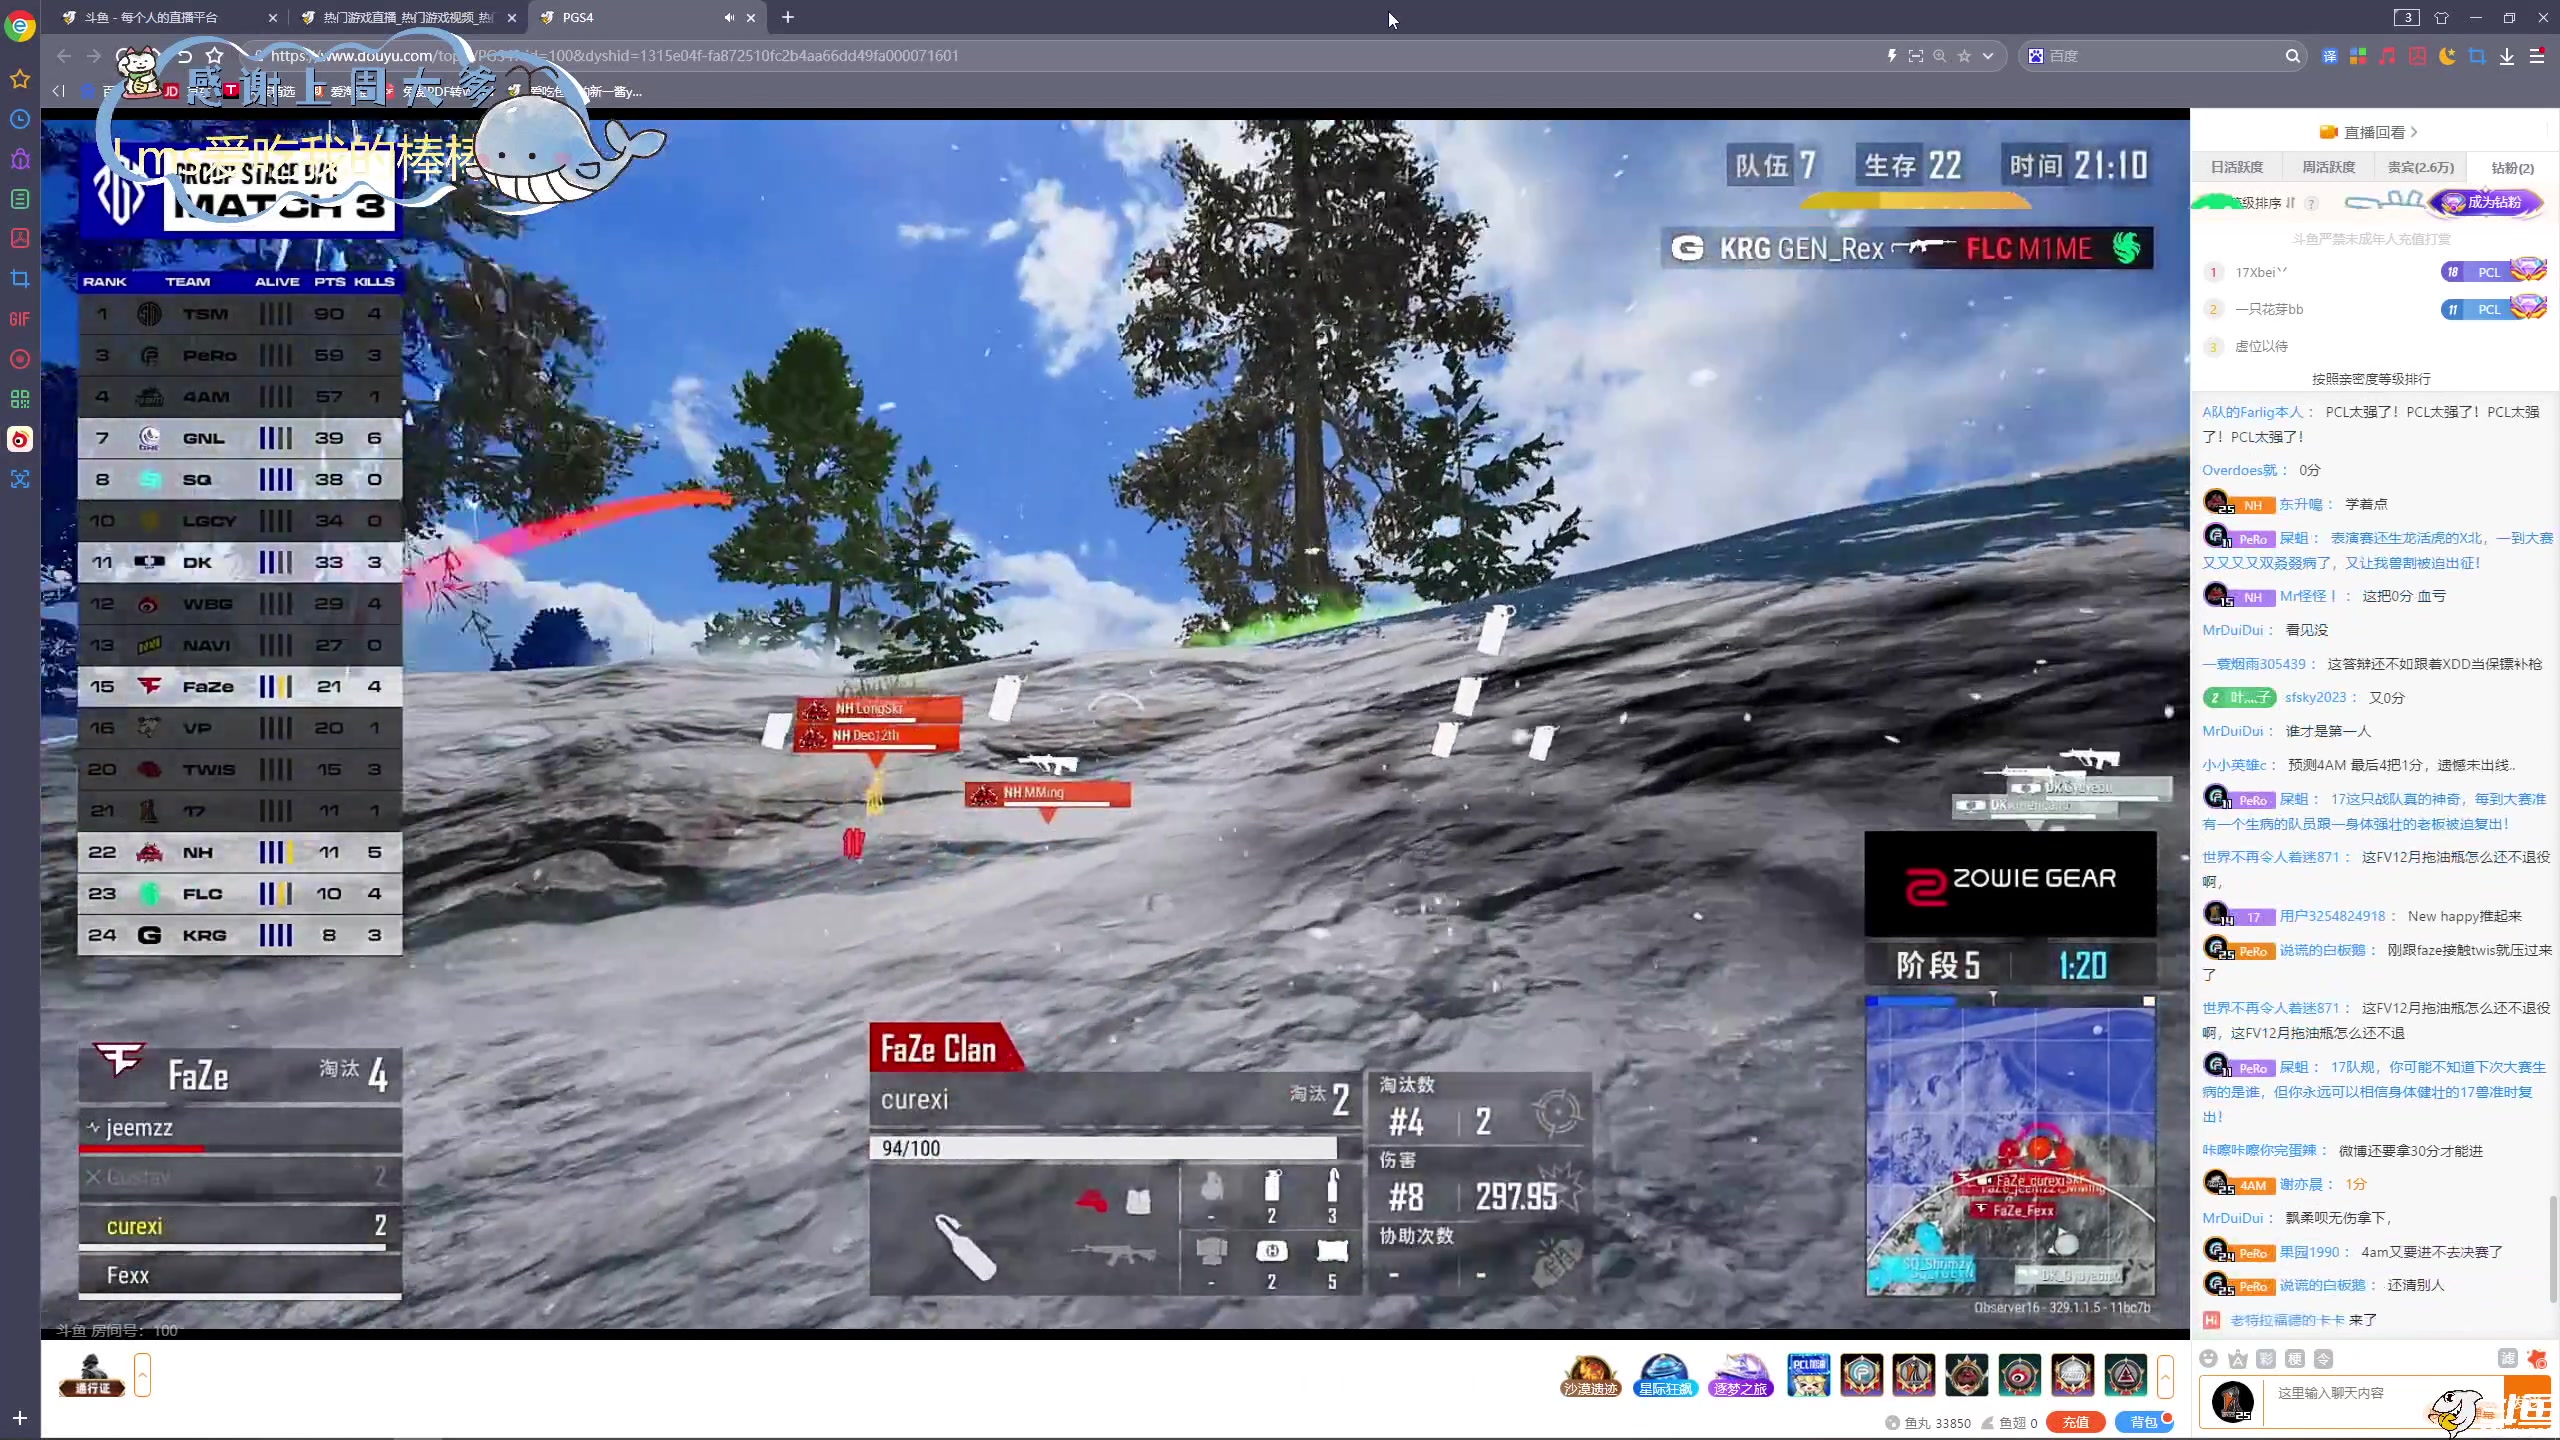Select the PCL加油 gift
The width and height of the screenshot is (2560, 1440).
click(1808, 1375)
